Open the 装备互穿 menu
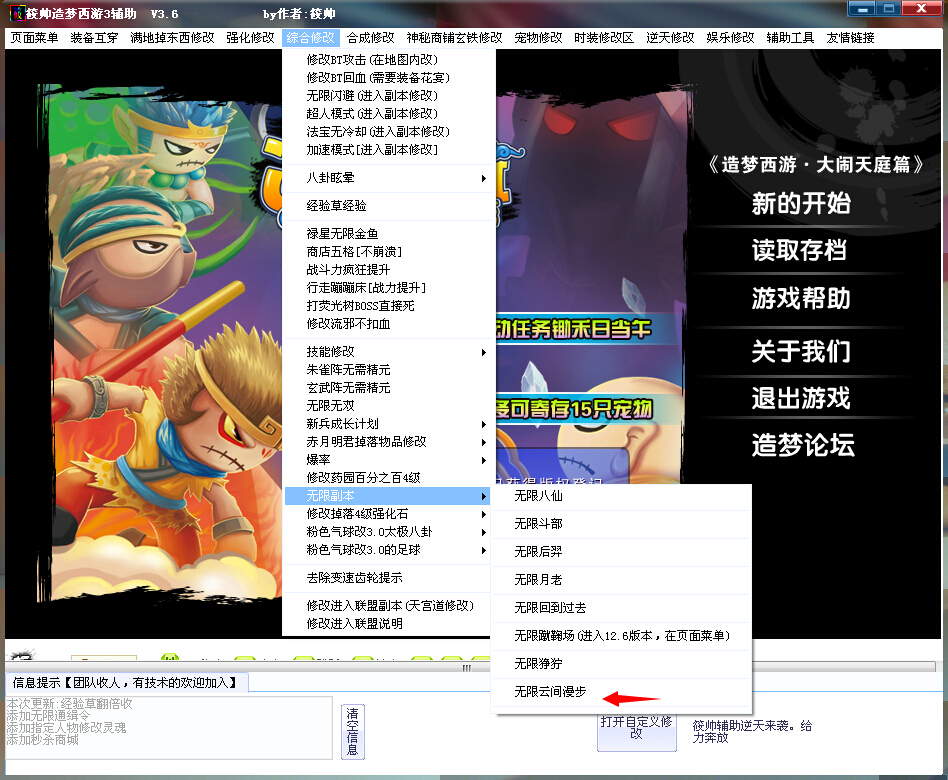This screenshot has width=948, height=780. click(94, 37)
